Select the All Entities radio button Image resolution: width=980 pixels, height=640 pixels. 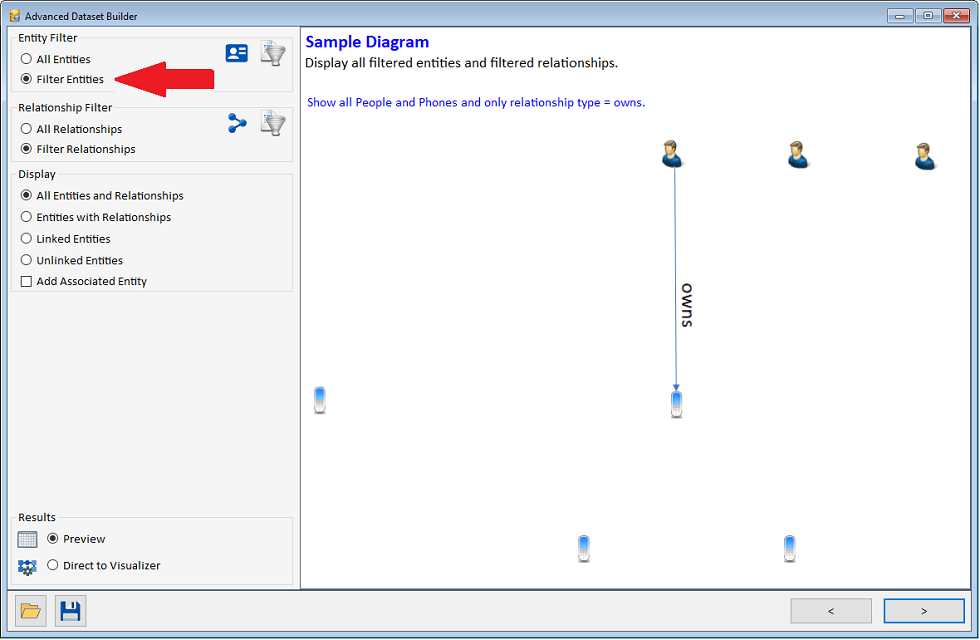coord(26,59)
